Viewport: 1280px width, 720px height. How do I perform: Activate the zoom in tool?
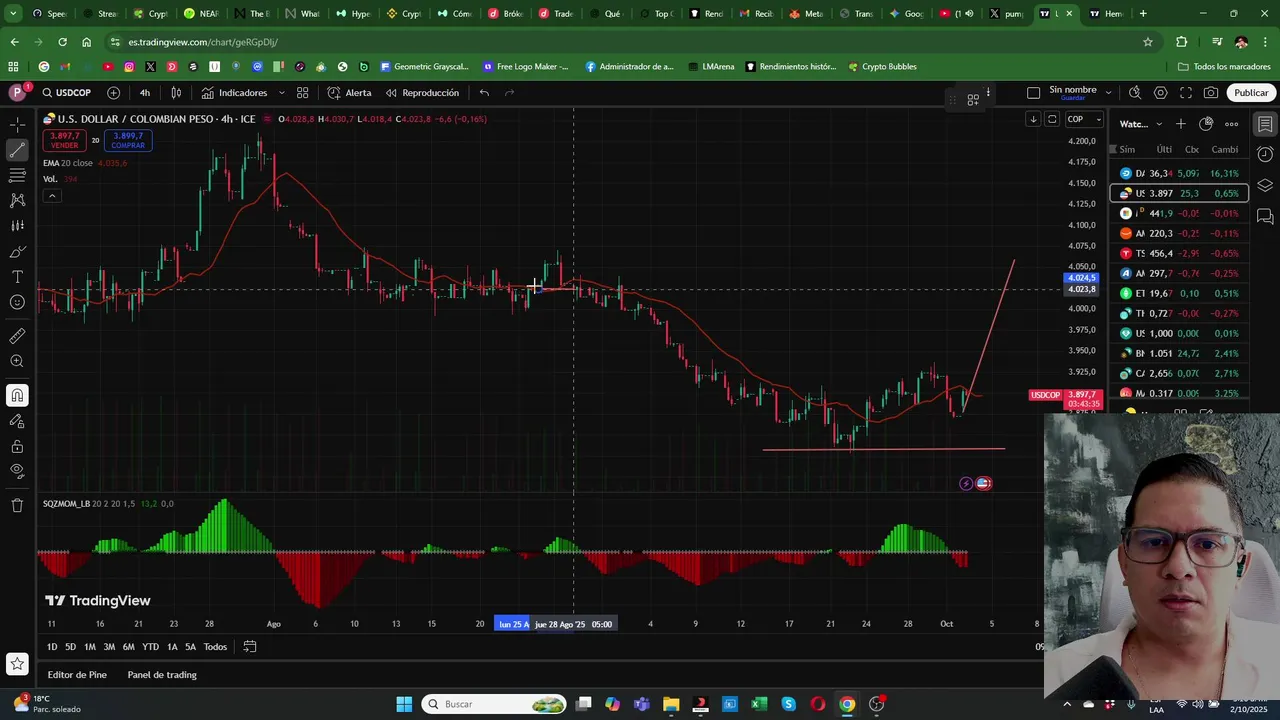17,361
